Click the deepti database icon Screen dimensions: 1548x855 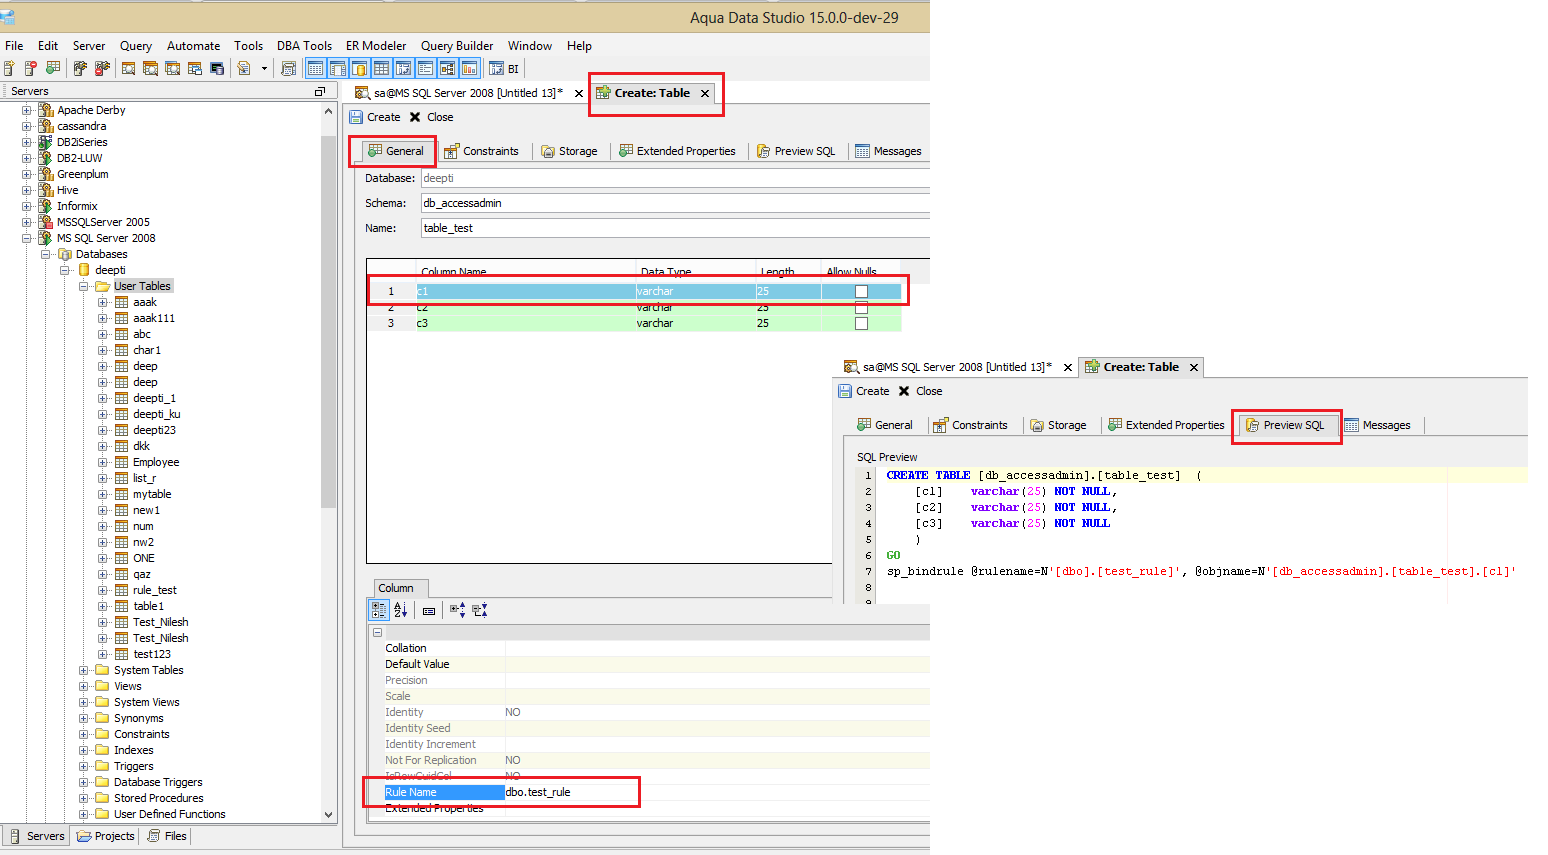tap(84, 270)
